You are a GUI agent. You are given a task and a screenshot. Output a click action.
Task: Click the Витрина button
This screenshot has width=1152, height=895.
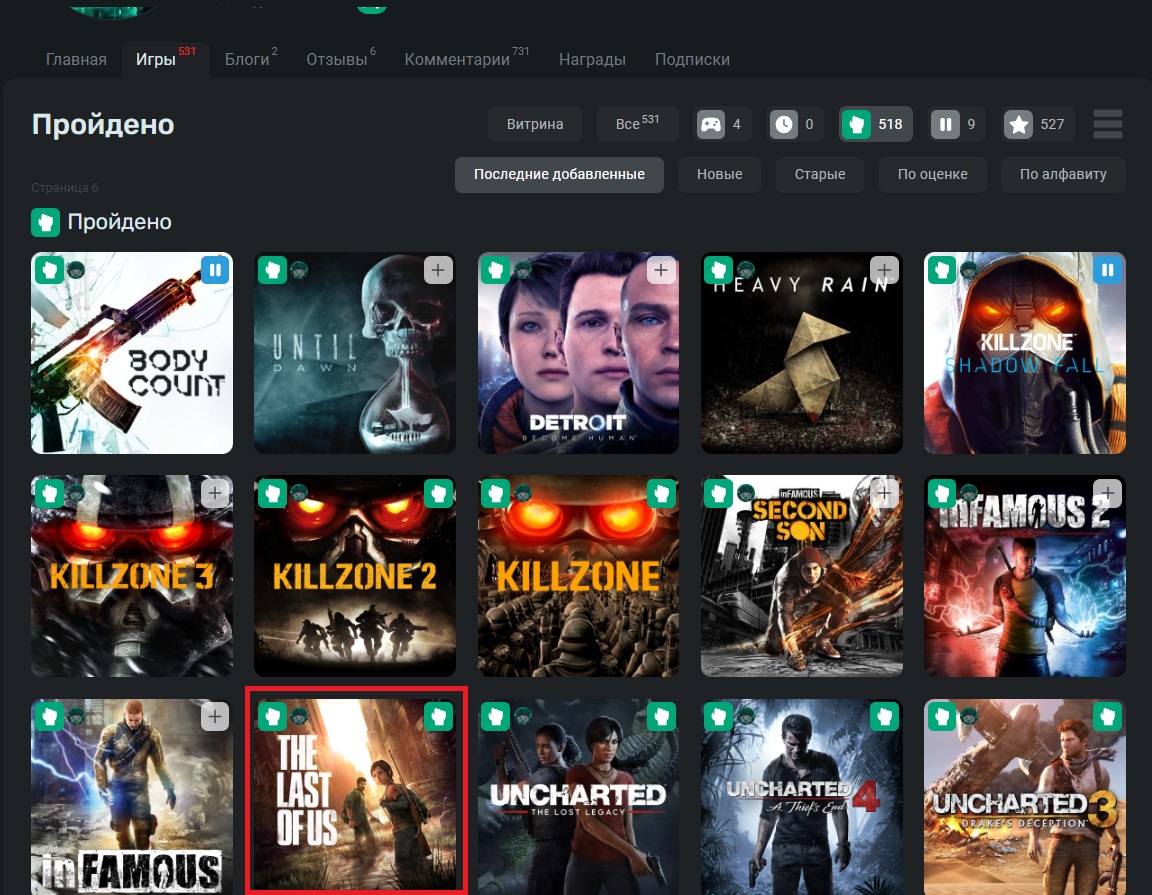[x=535, y=124]
